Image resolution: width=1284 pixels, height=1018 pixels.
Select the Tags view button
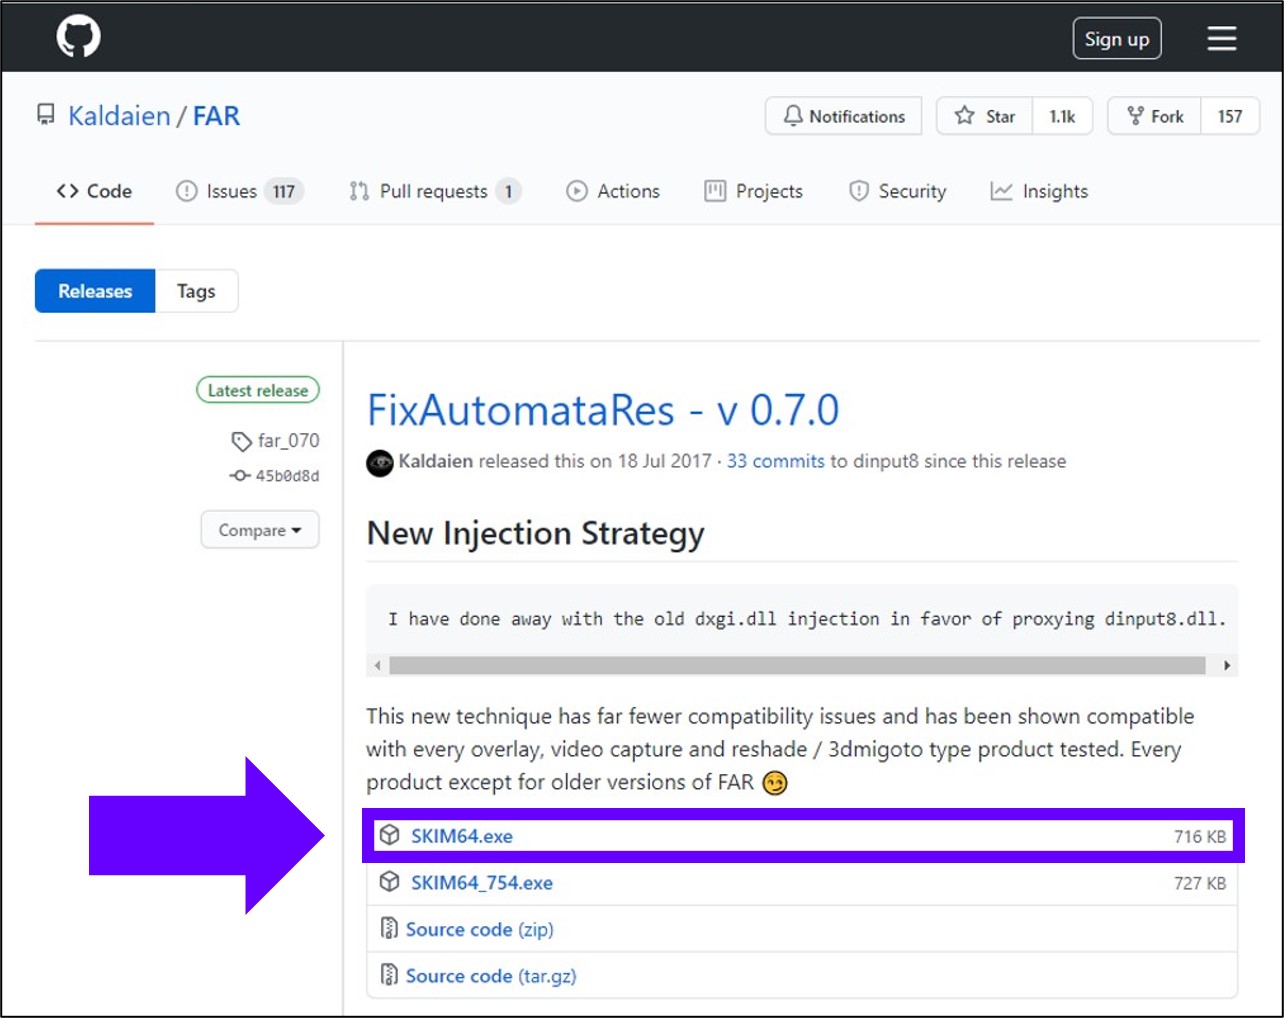click(x=196, y=291)
